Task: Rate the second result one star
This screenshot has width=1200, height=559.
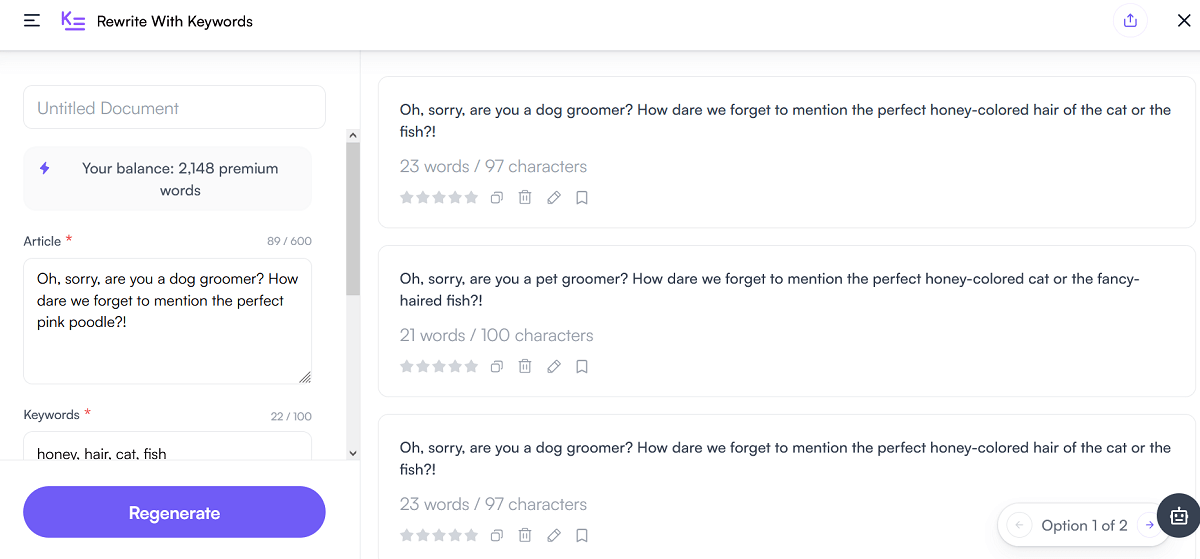Action: tap(407, 367)
